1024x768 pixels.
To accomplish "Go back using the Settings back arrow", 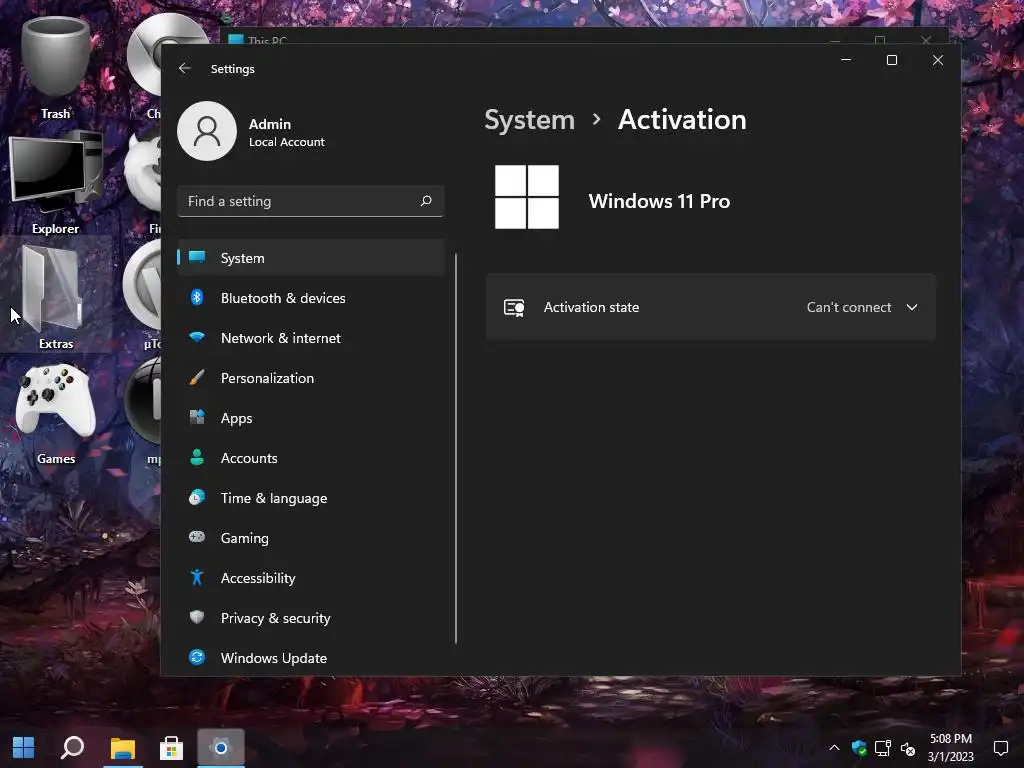I will 185,68.
